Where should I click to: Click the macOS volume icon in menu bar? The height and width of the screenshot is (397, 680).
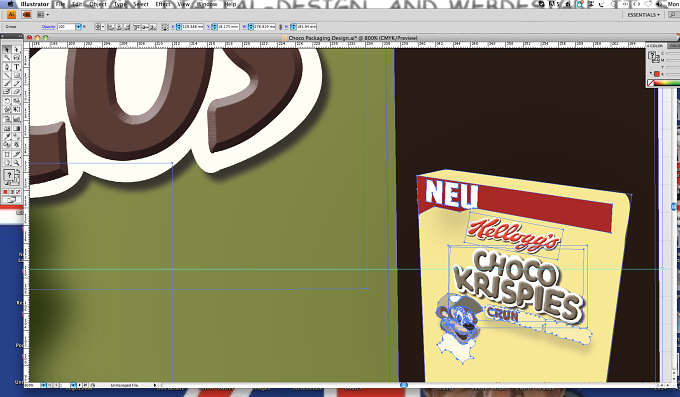click(659, 4)
